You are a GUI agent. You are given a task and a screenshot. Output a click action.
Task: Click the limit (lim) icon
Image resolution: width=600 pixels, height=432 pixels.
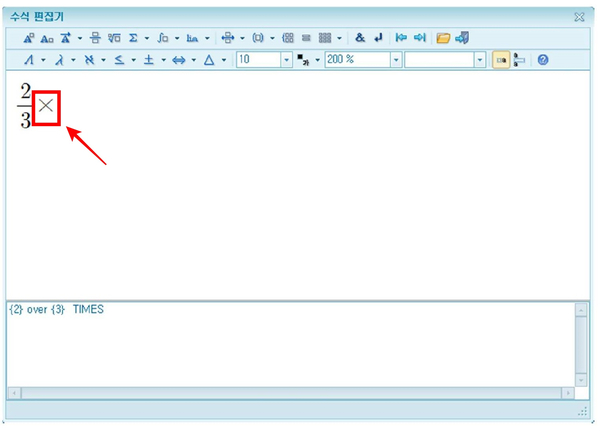(x=192, y=38)
